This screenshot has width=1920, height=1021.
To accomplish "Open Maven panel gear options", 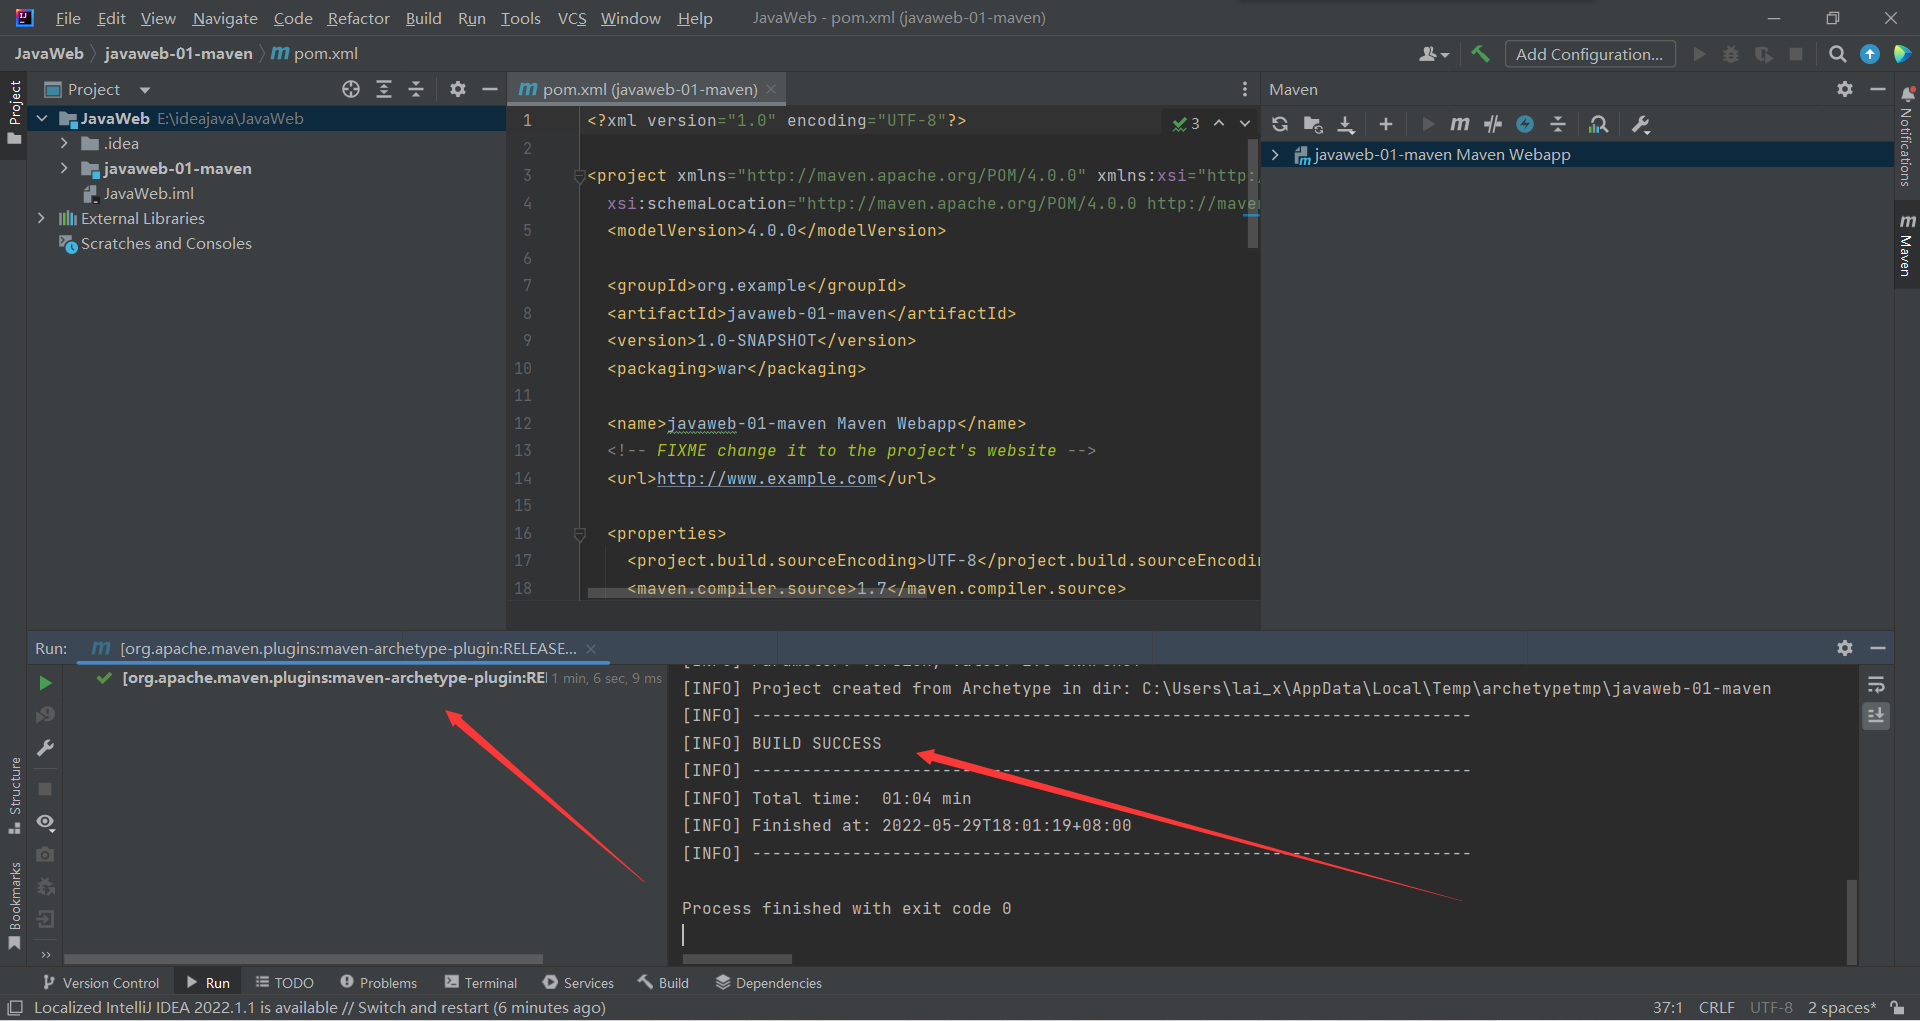I will pos(1845,89).
